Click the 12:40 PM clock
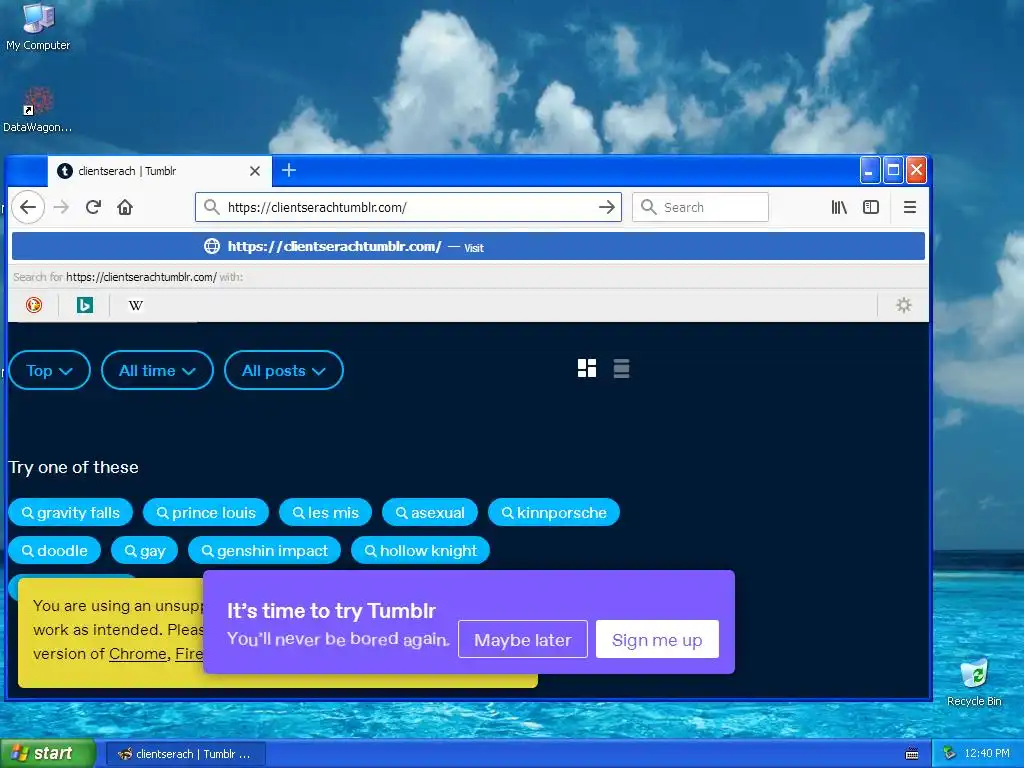The width and height of the screenshot is (1024, 768). coord(987,754)
